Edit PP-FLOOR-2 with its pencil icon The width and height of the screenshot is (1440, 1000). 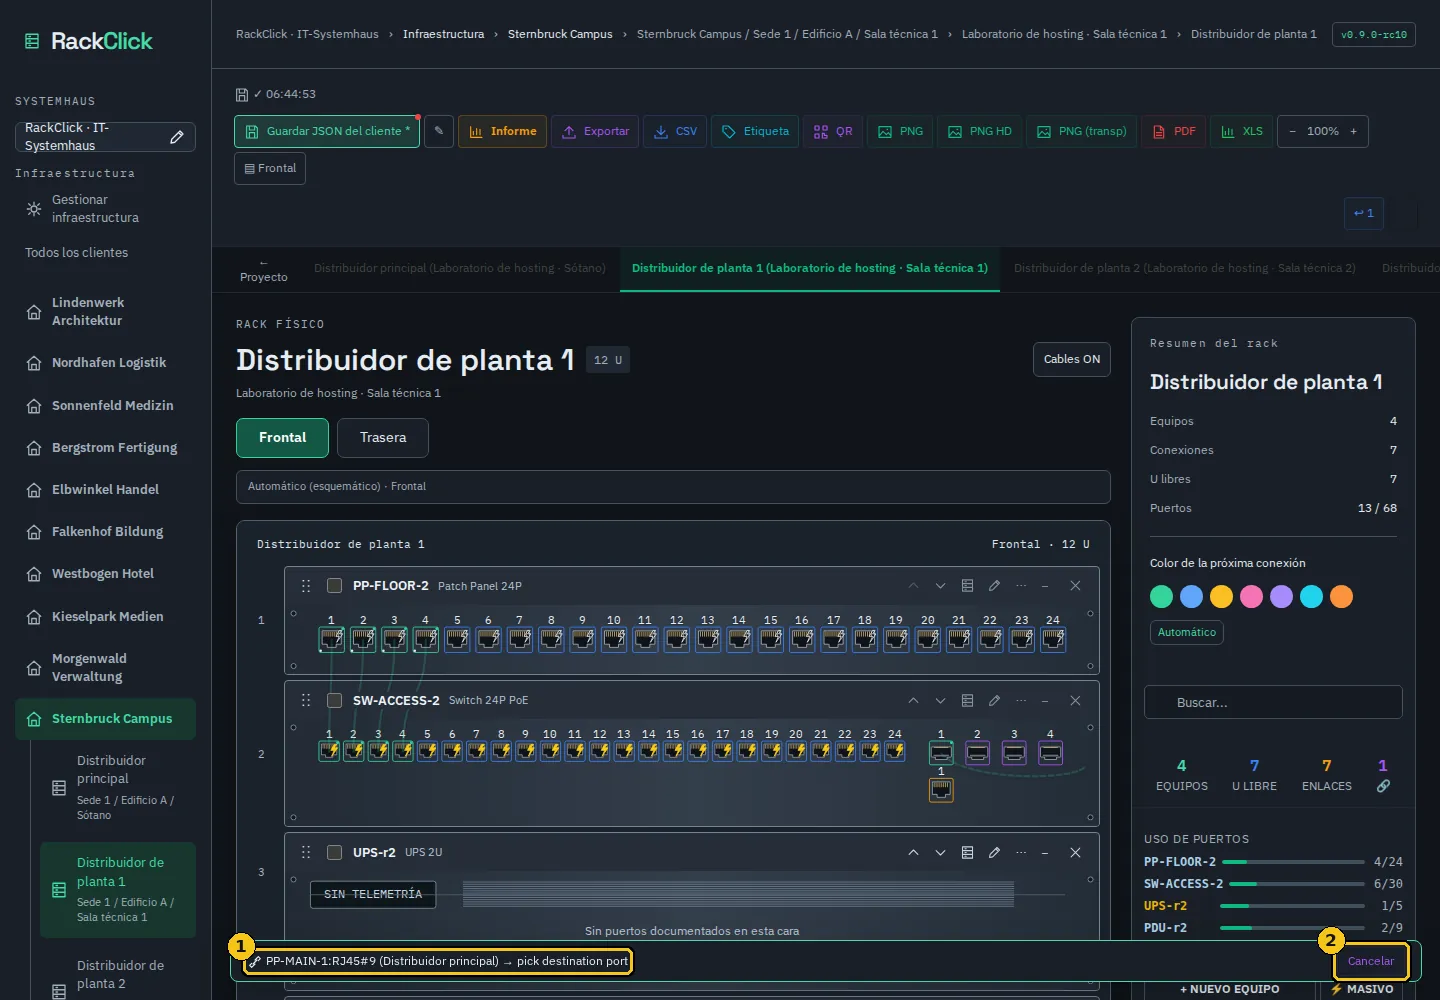(x=994, y=586)
